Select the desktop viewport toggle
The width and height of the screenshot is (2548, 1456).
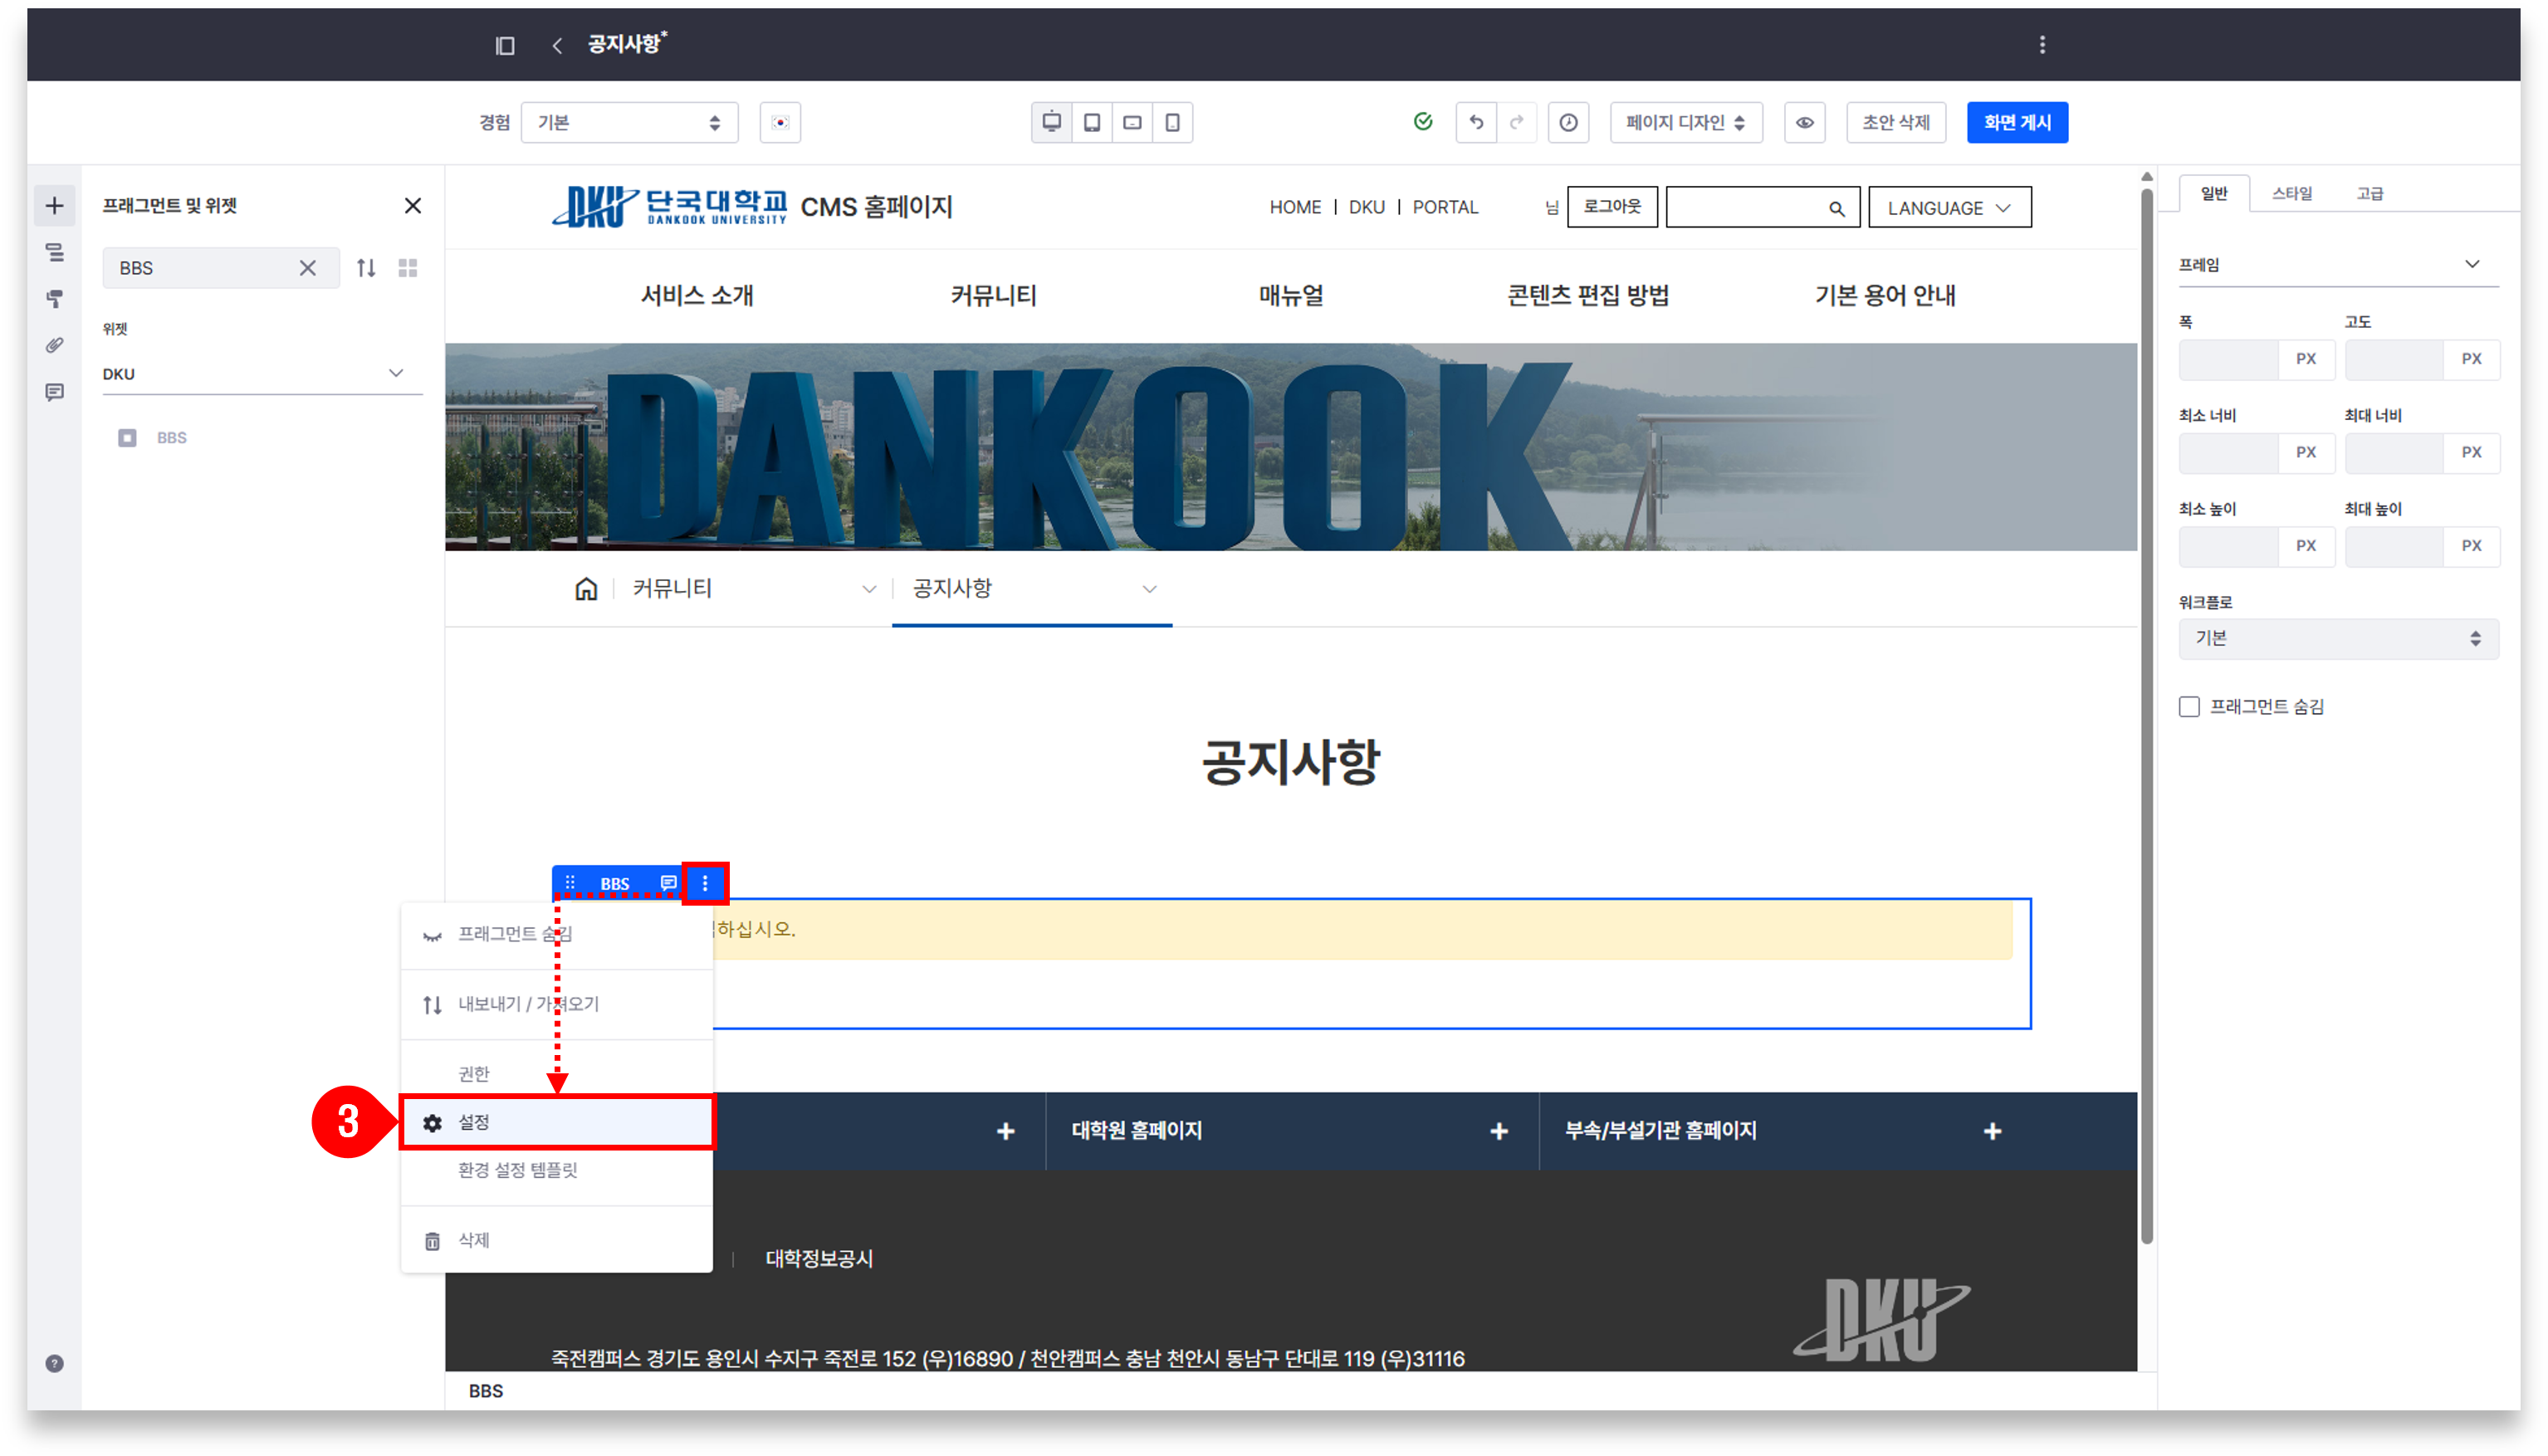click(x=1051, y=122)
